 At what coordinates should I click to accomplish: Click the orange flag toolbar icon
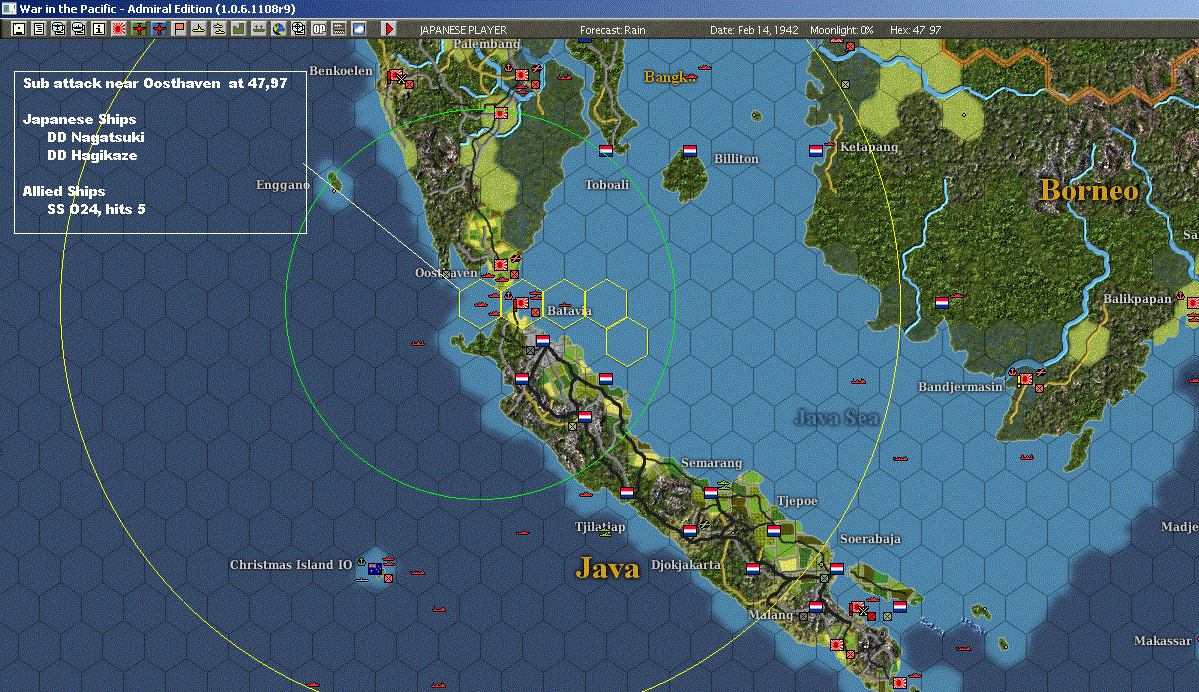pos(179,29)
